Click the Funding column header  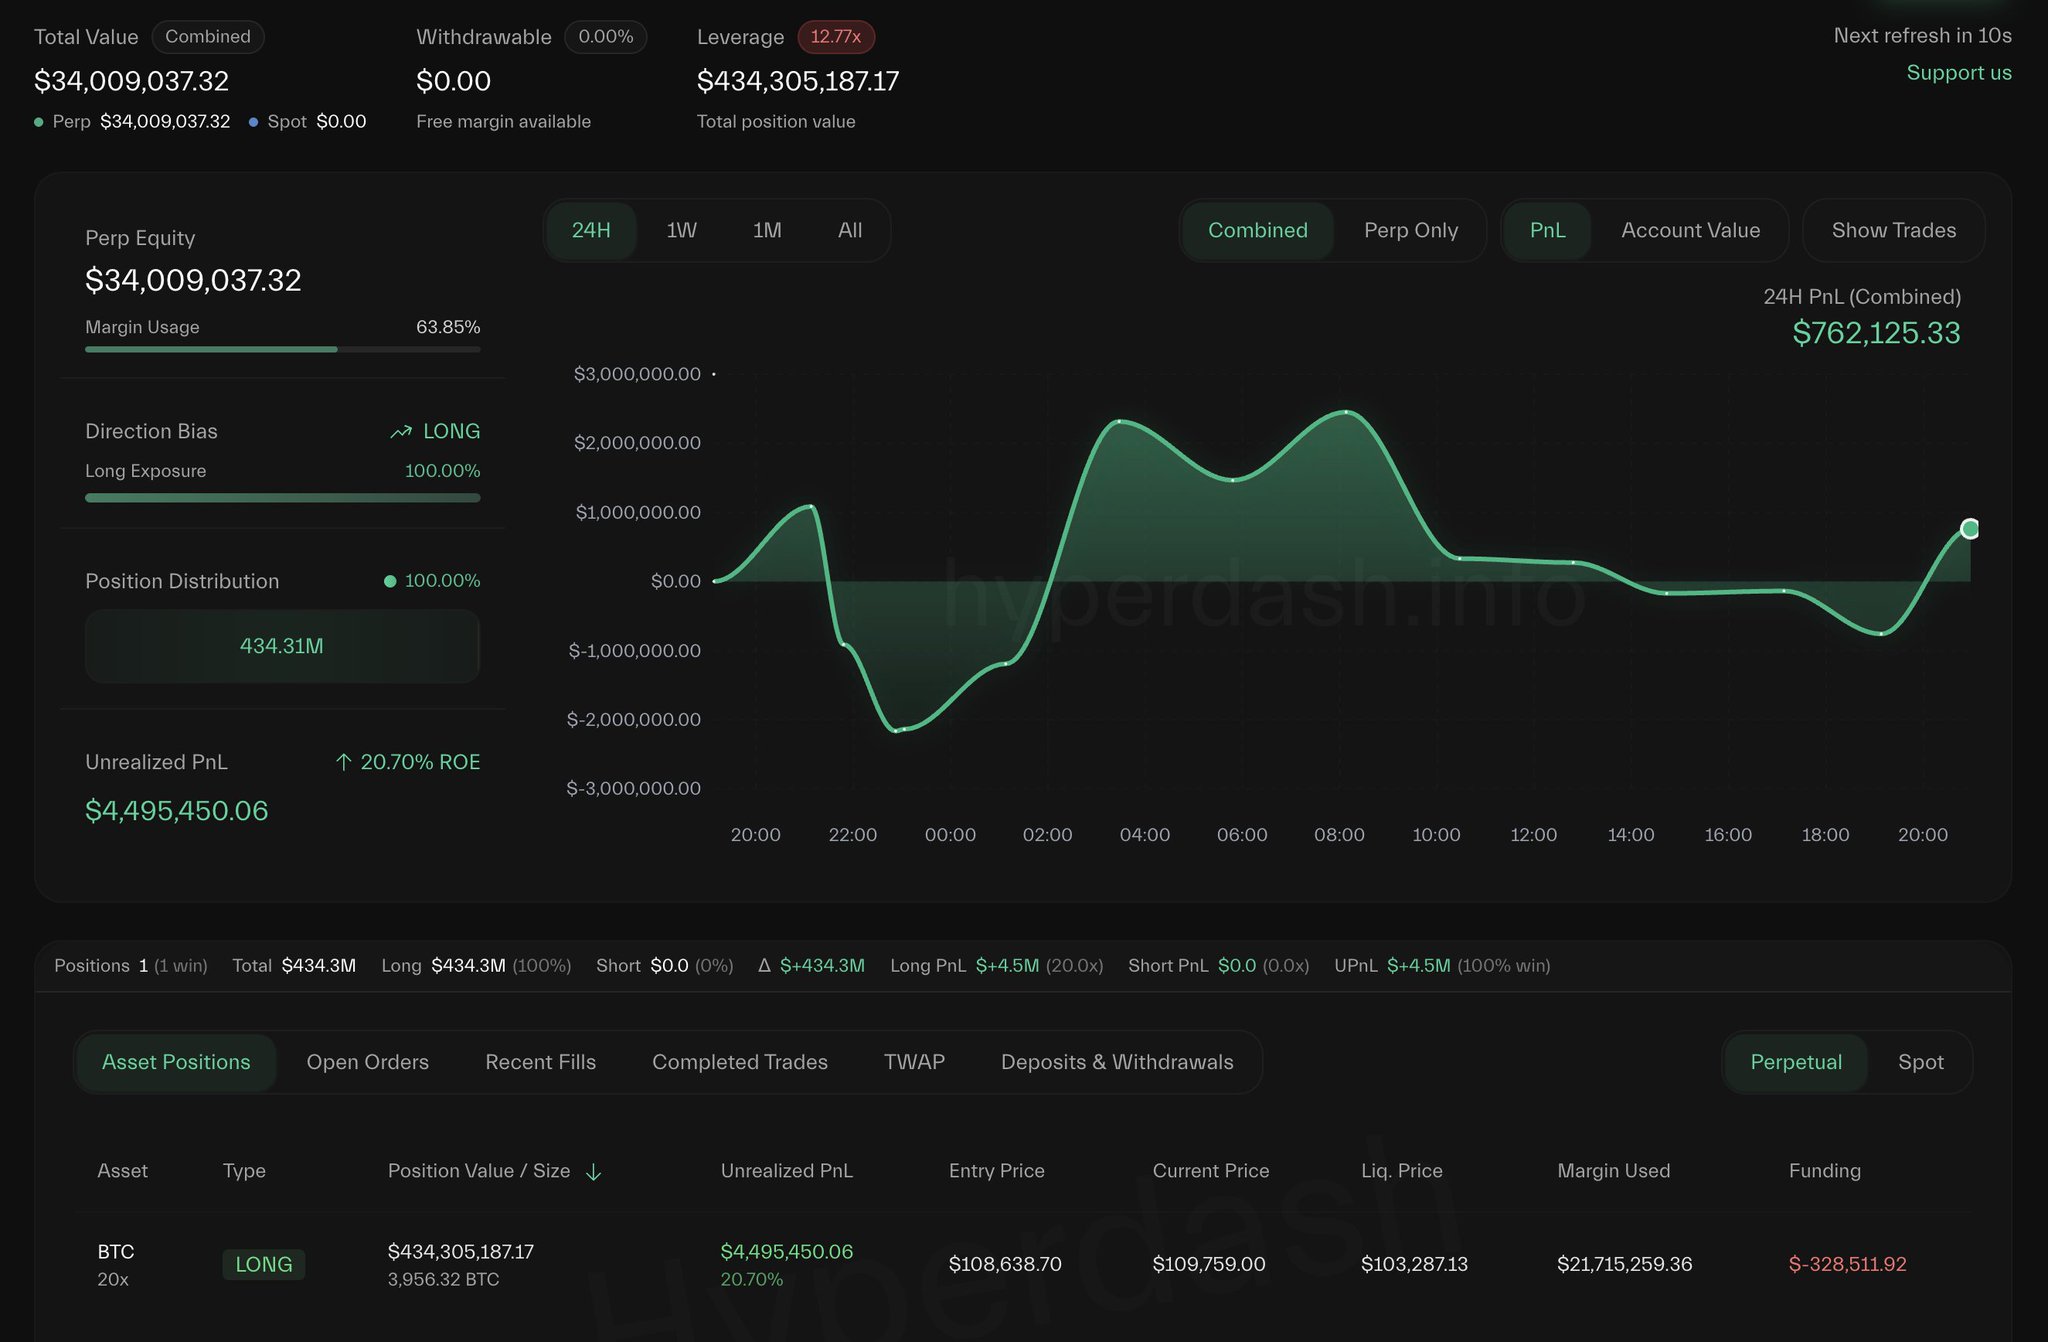[1825, 1171]
